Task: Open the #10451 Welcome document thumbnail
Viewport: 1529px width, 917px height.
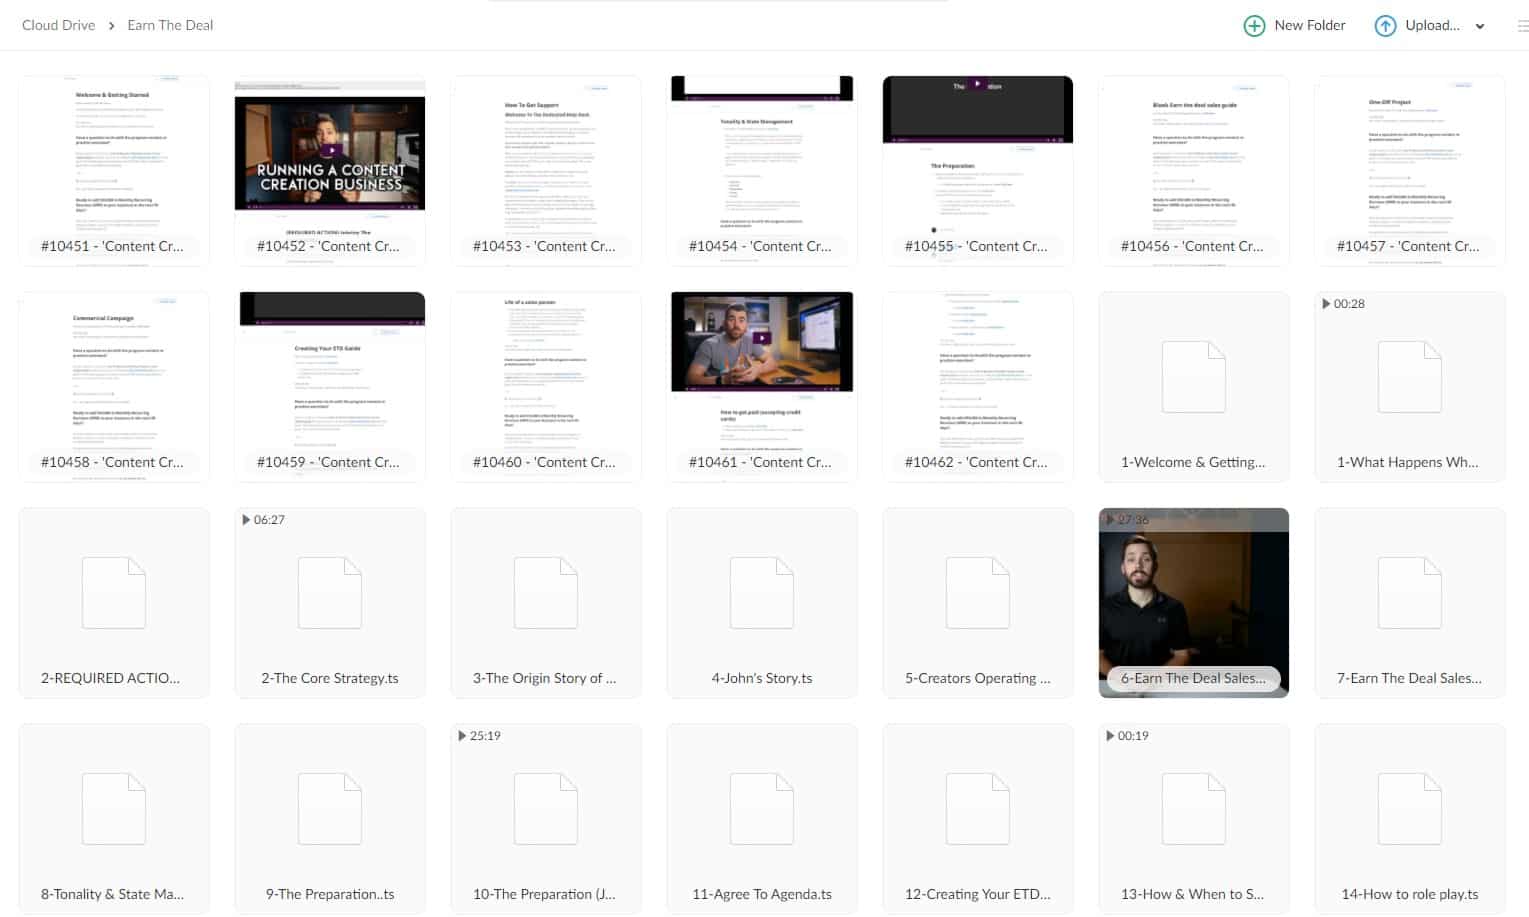Action: click(113, 160)
